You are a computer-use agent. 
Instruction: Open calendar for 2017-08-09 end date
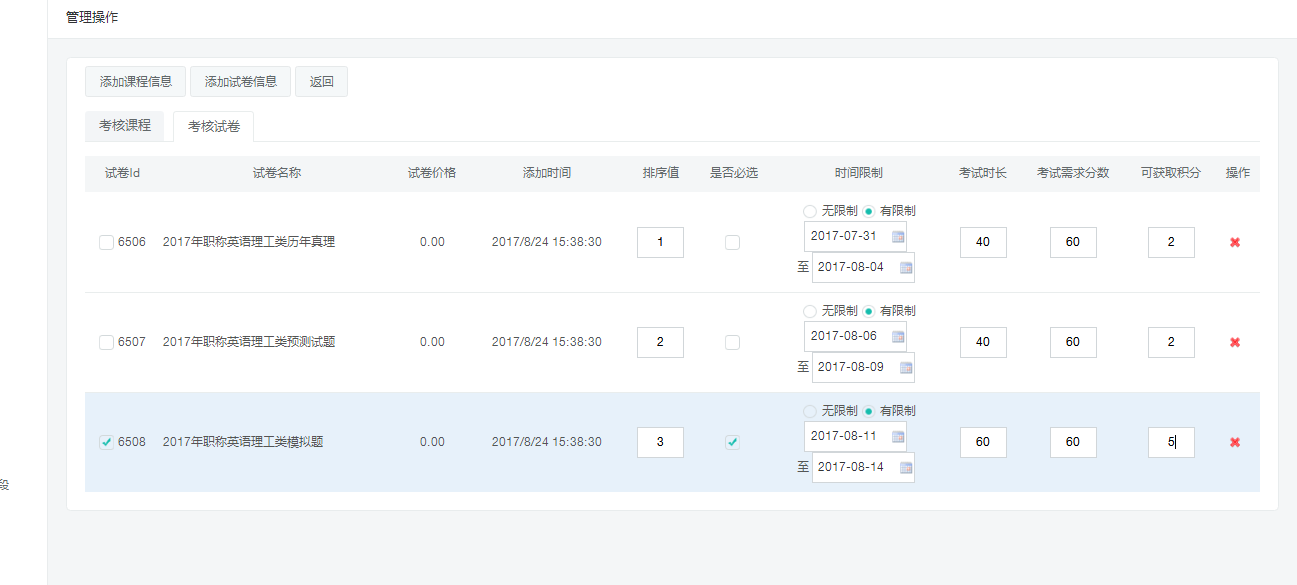click(905, 367)
